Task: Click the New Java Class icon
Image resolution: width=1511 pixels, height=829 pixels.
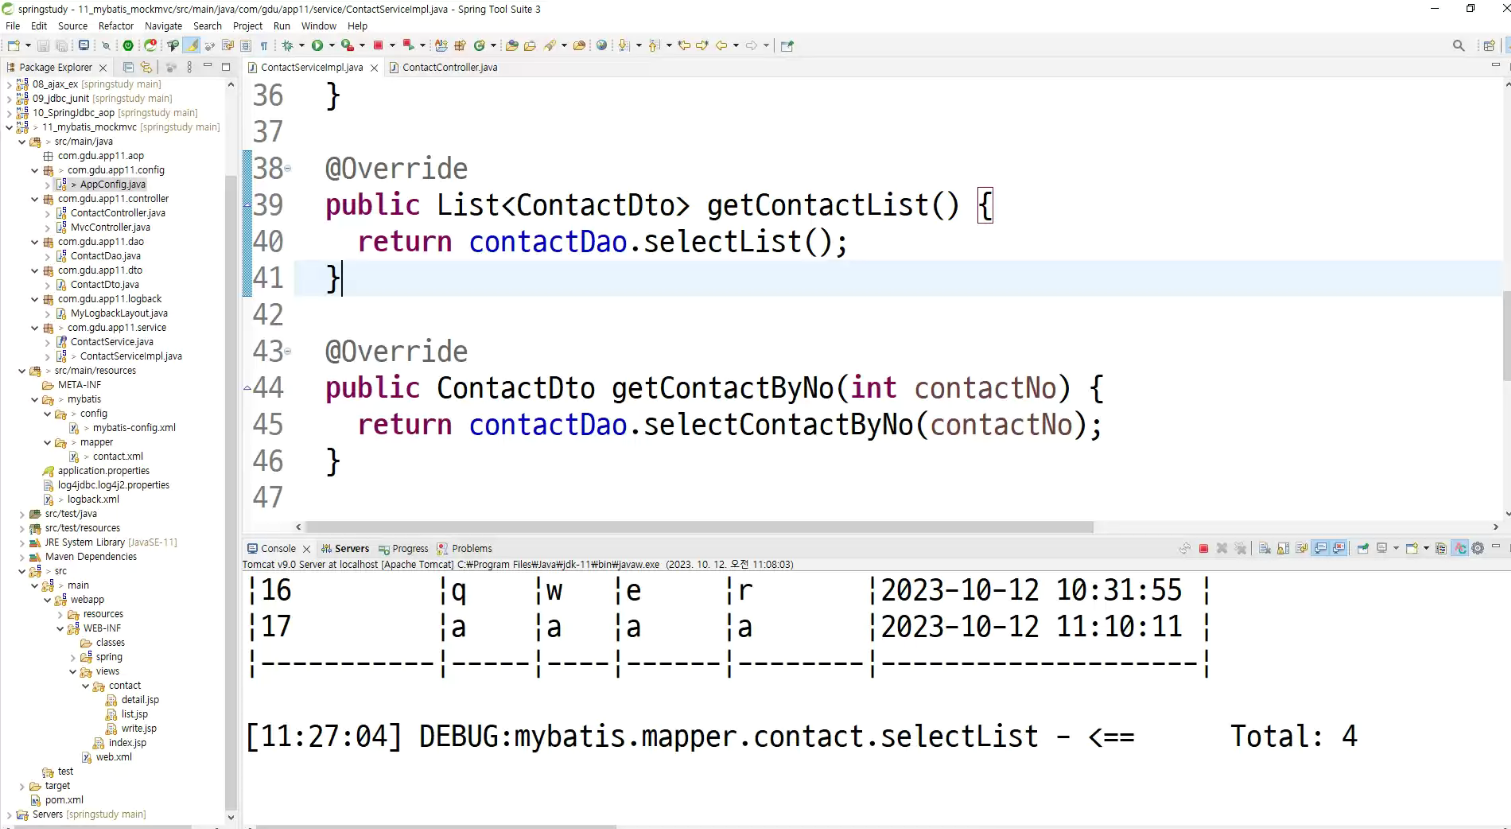Action: [x=480, y=45]
